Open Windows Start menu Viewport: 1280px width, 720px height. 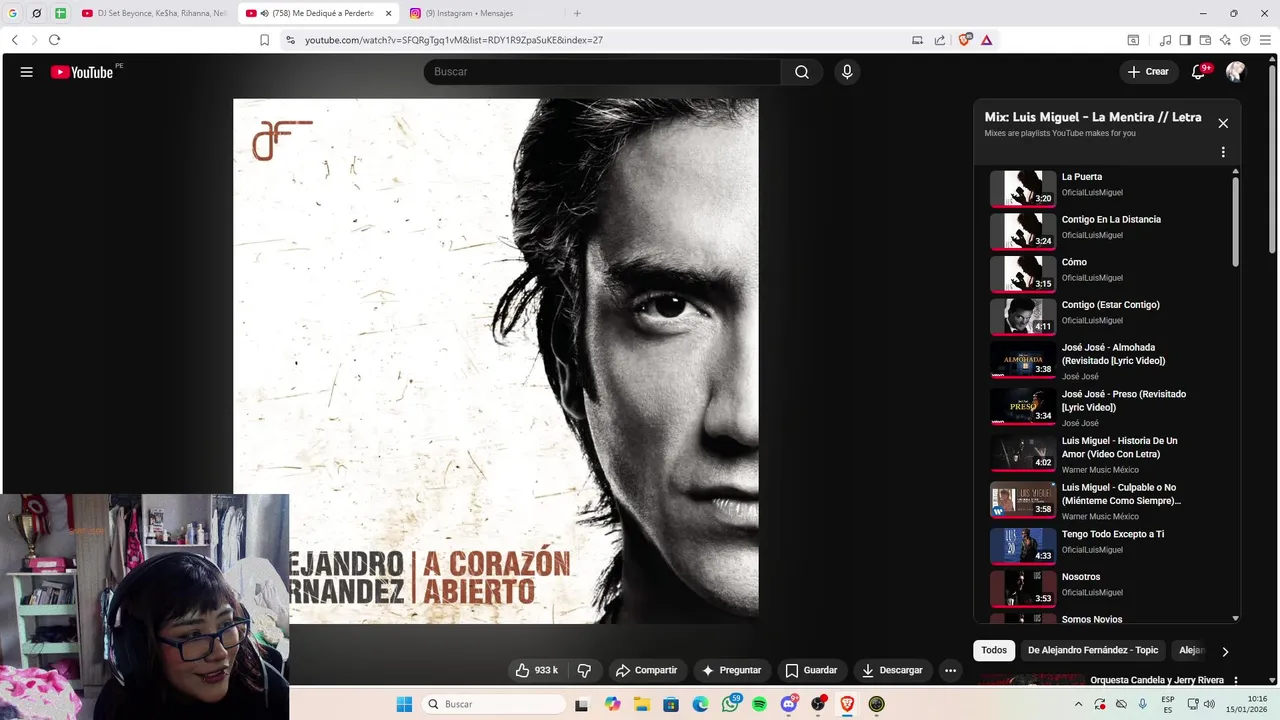[404, 704]
